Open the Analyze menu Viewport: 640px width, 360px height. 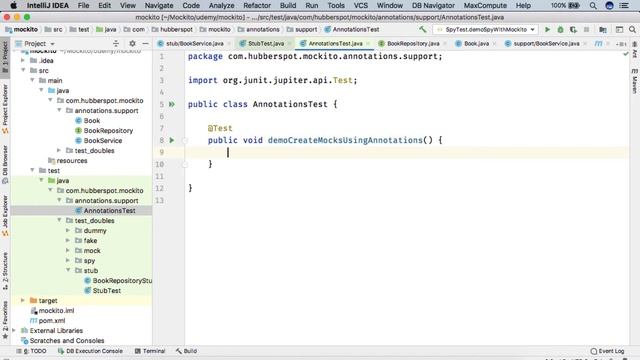pos(221,5)
